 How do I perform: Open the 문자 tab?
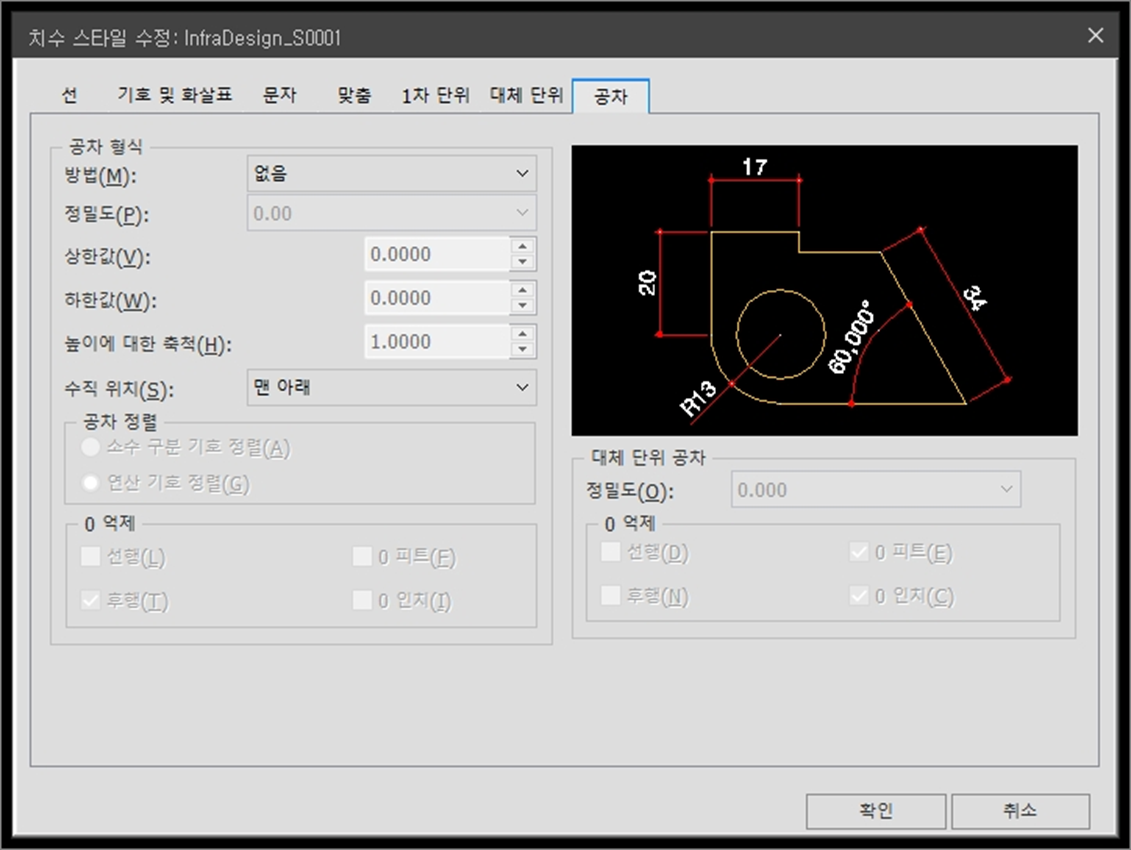[x=280, y=96]
